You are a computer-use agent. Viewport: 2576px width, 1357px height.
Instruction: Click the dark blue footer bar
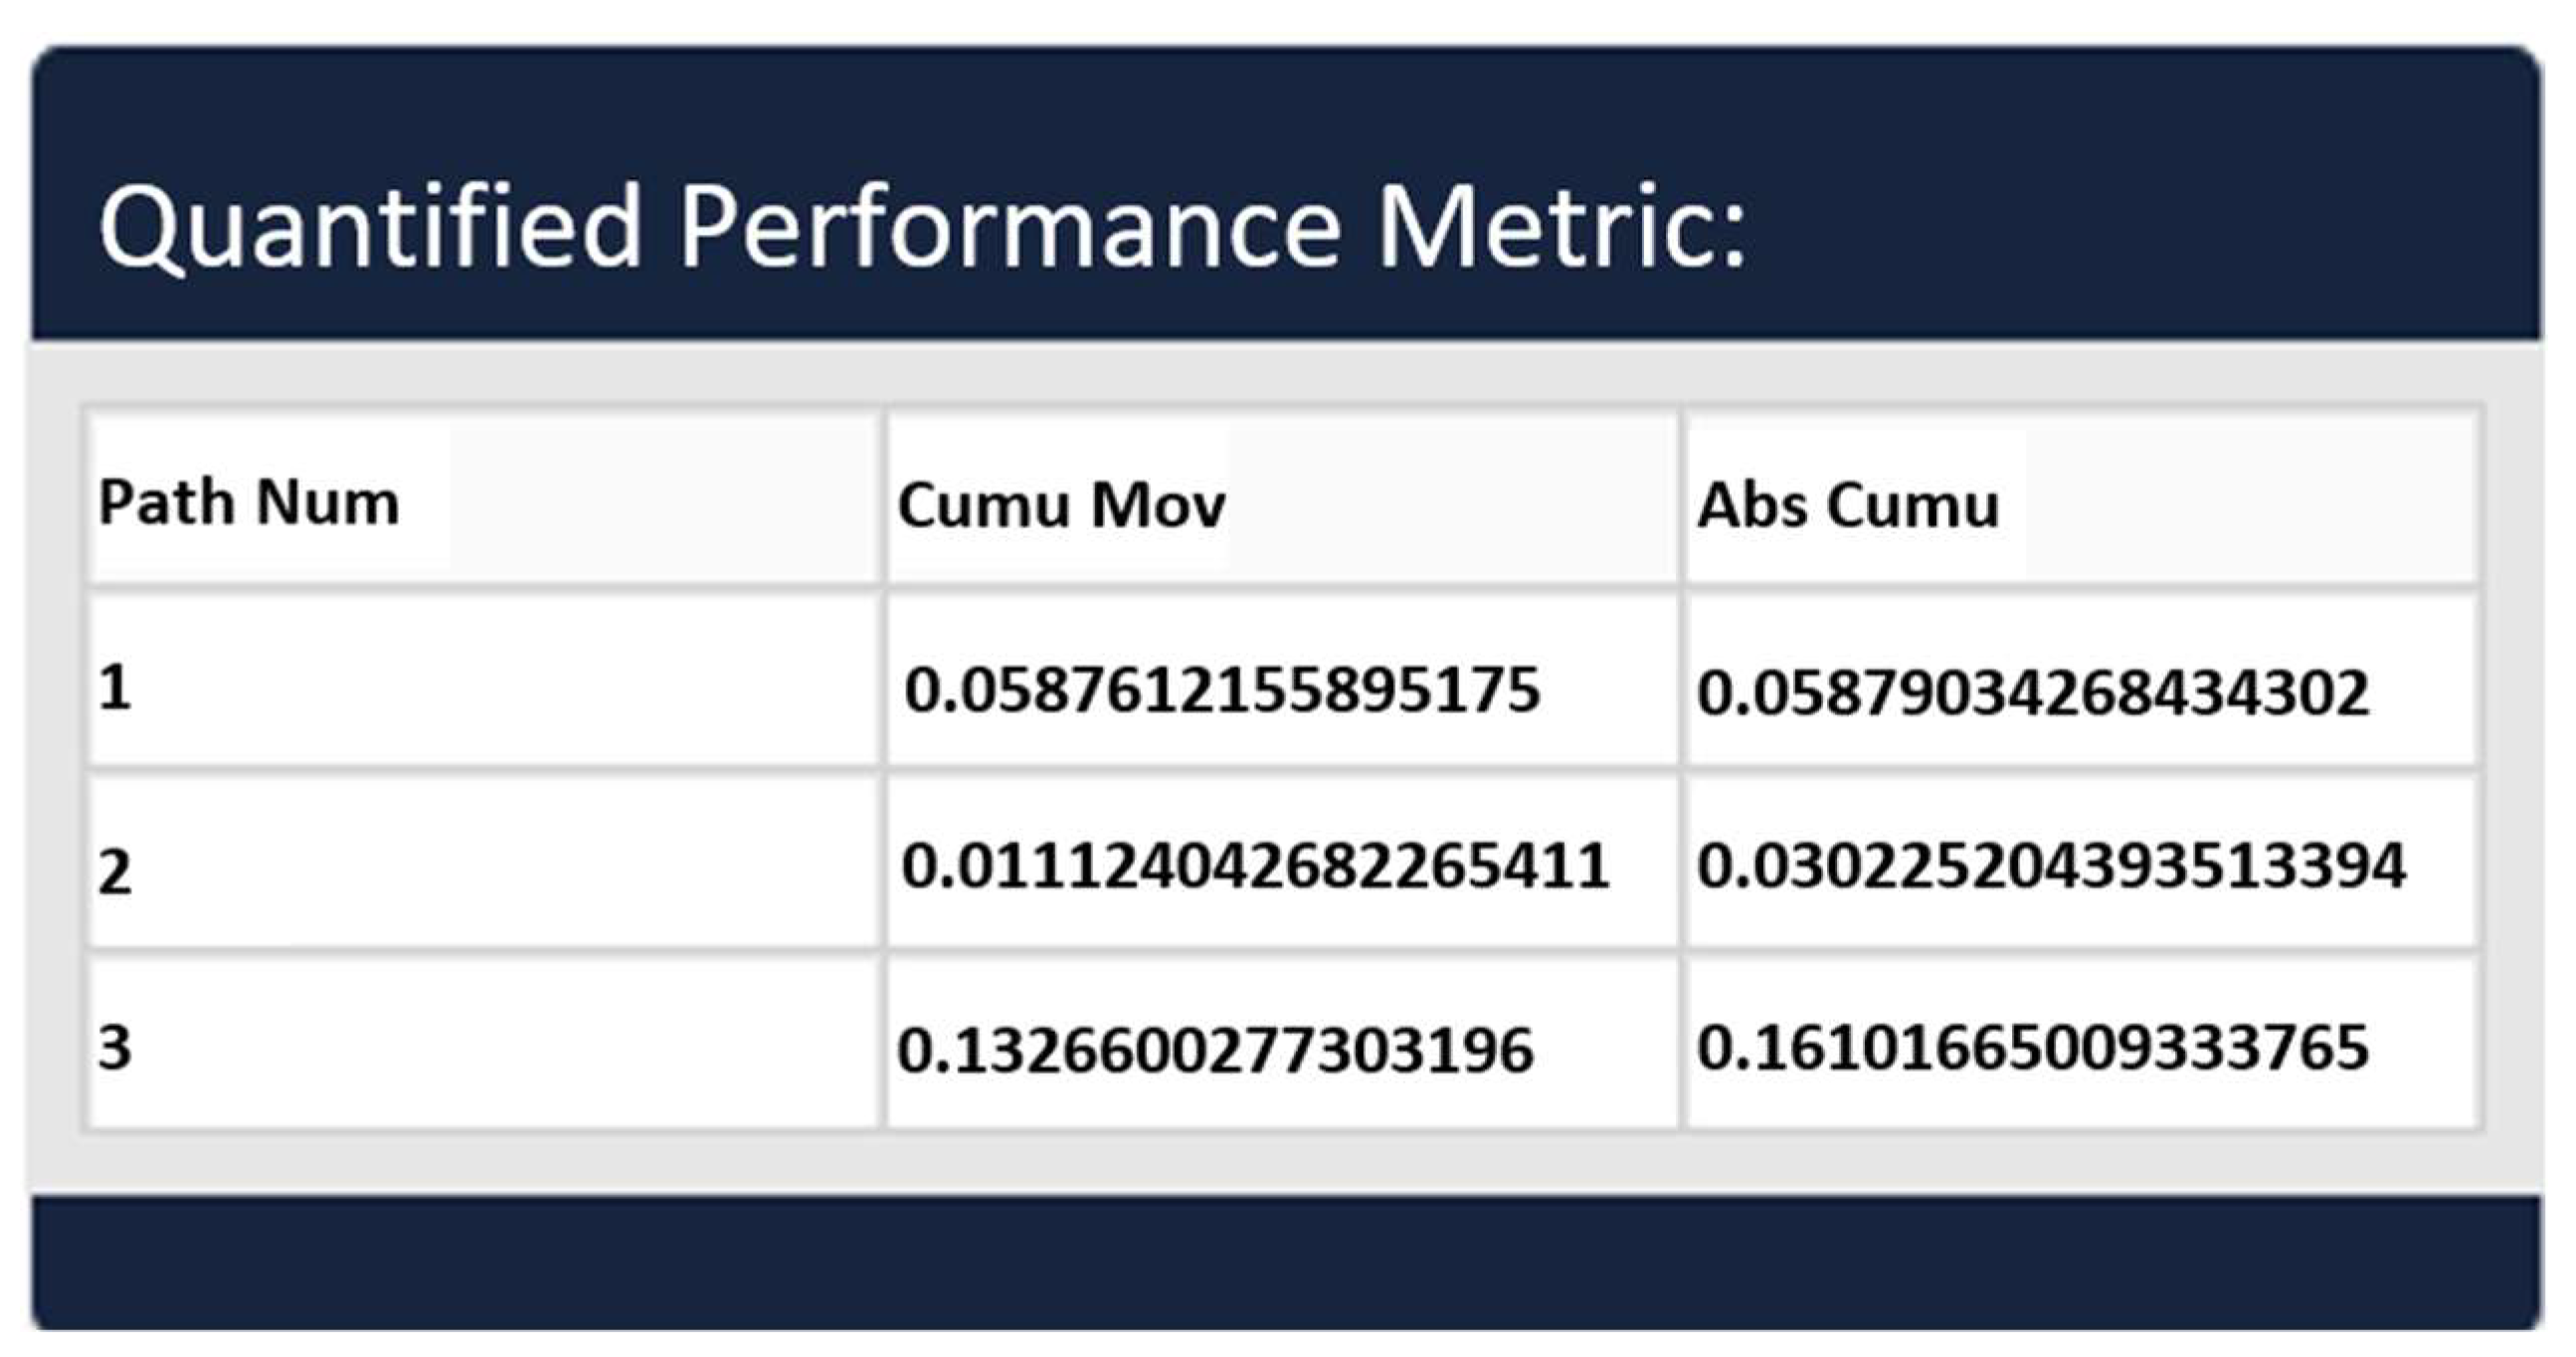click(x=1286, y=1262)
